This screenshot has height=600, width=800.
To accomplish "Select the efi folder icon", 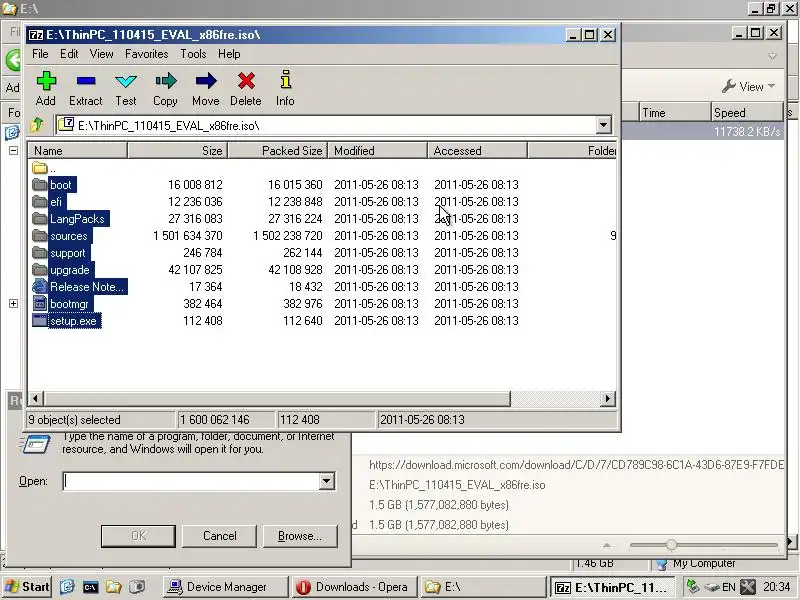I will click(x=40, y=202).
